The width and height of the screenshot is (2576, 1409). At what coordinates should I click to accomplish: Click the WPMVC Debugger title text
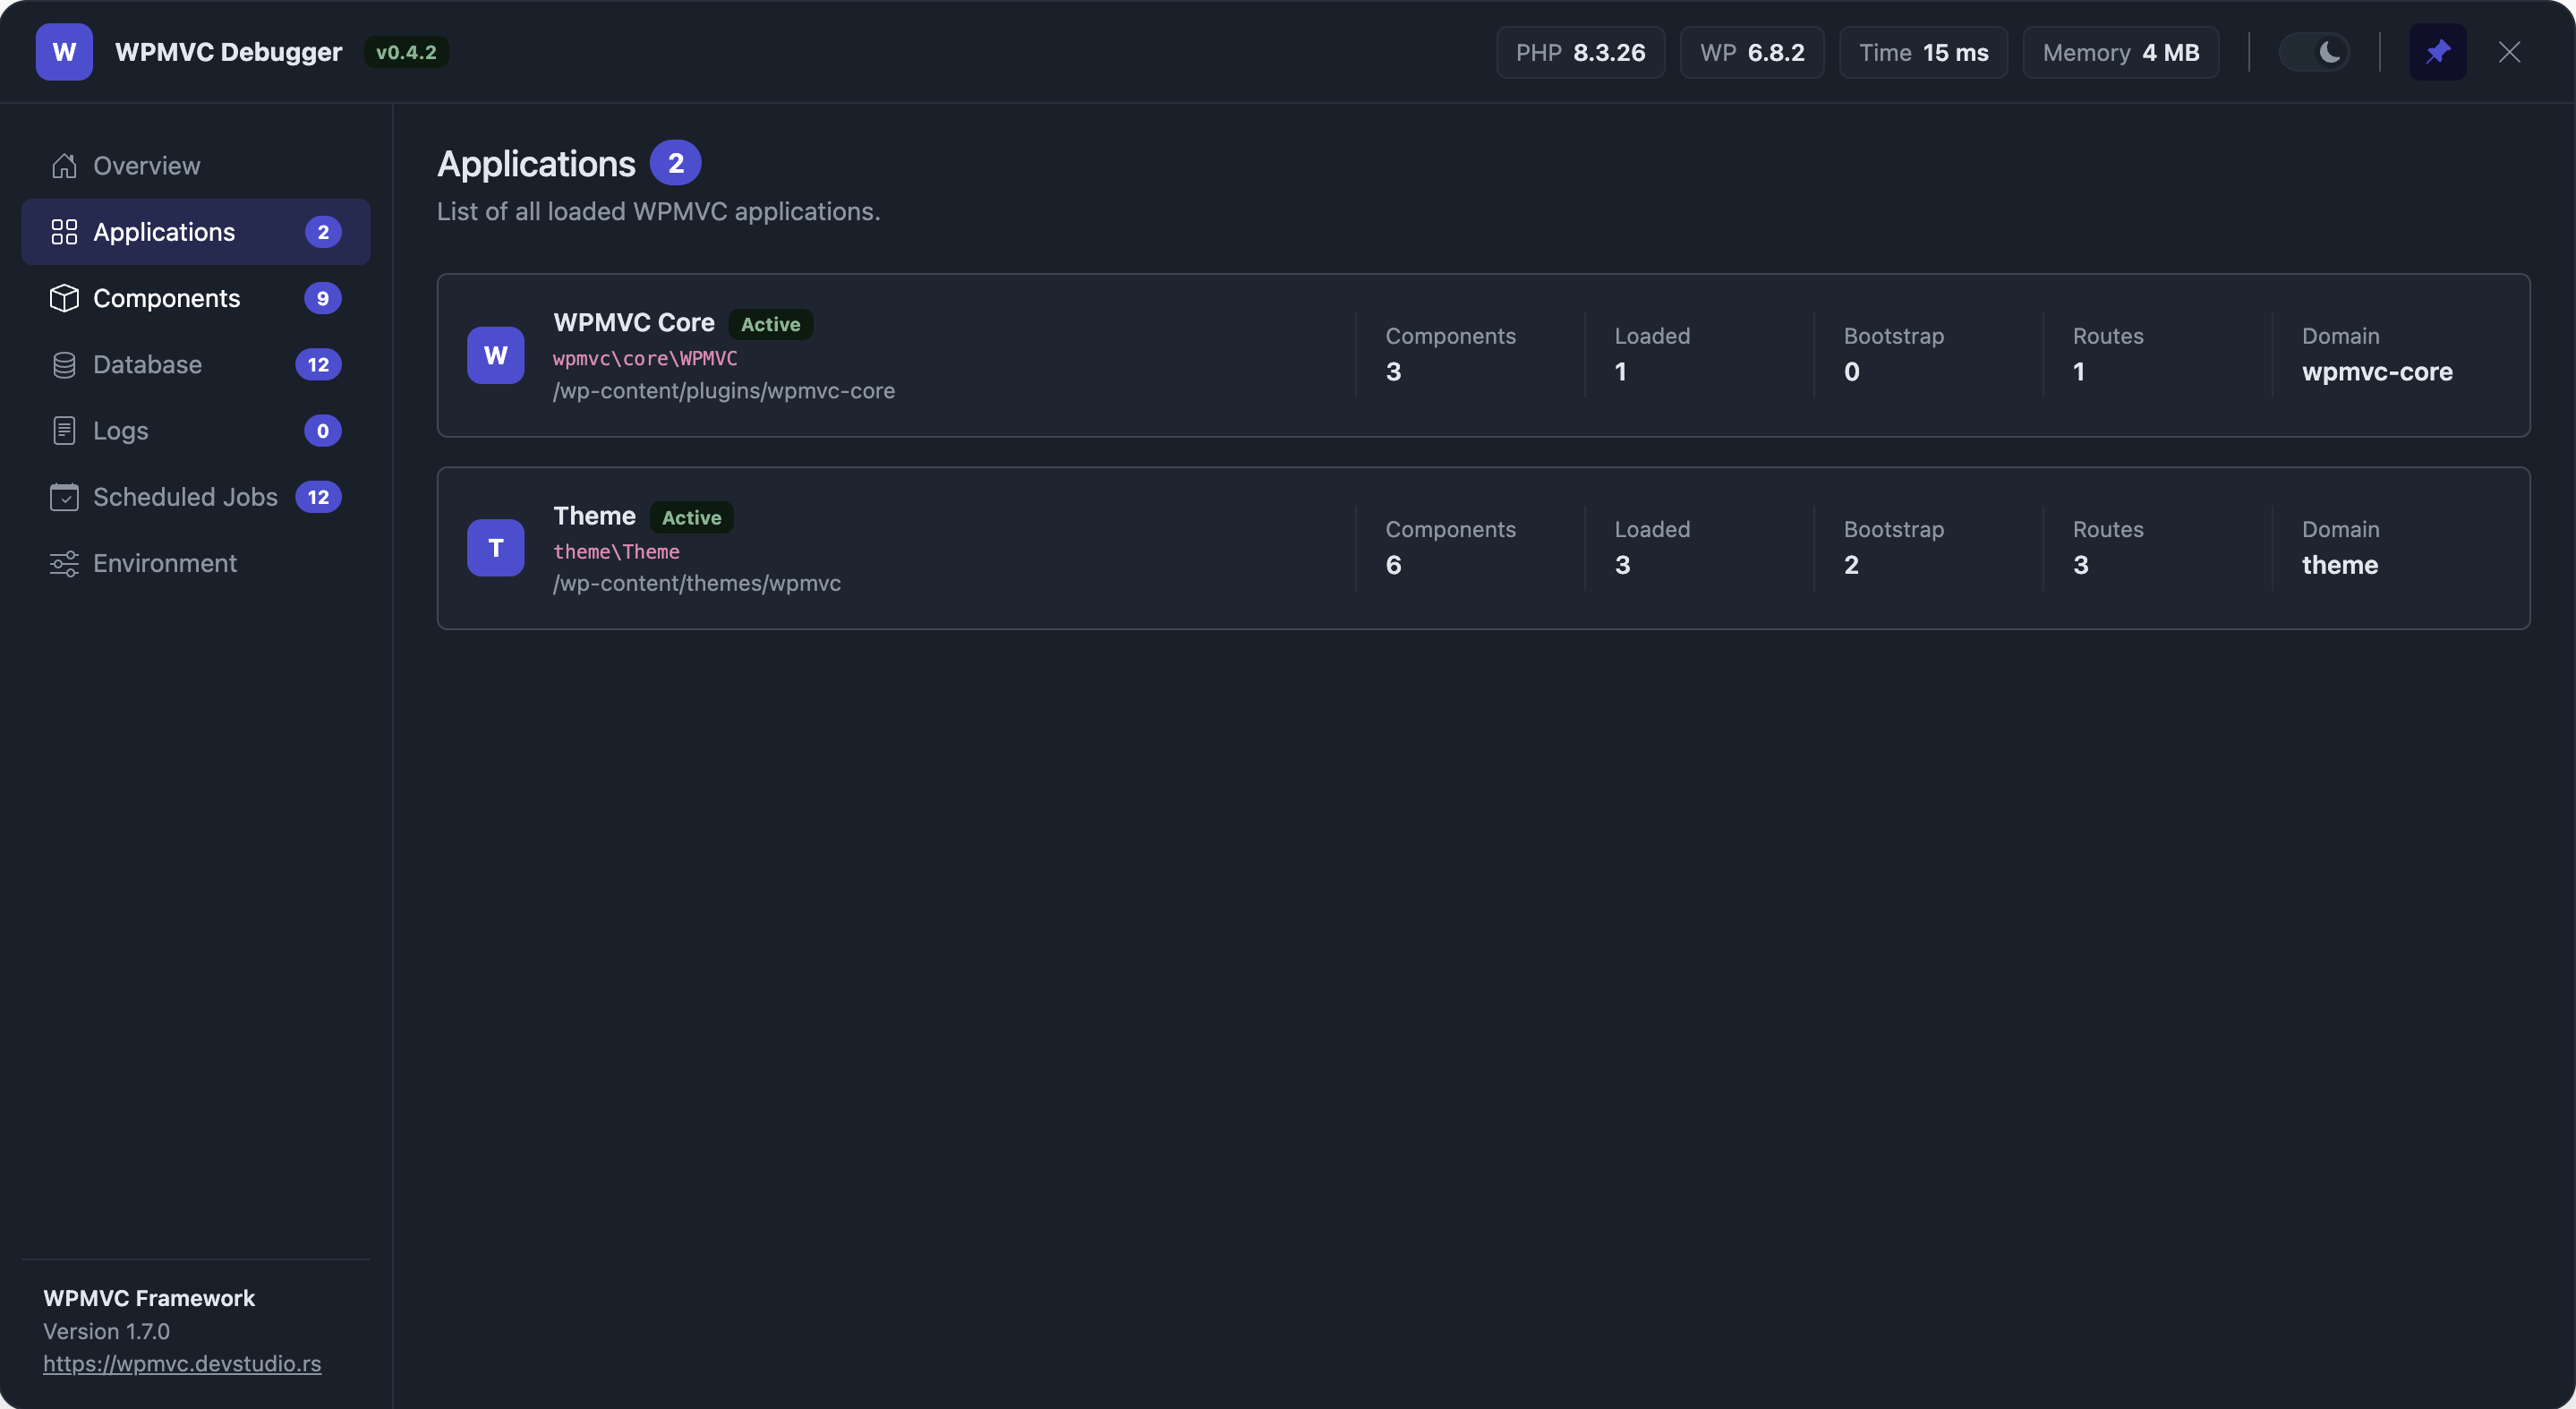tap(228, 52)
